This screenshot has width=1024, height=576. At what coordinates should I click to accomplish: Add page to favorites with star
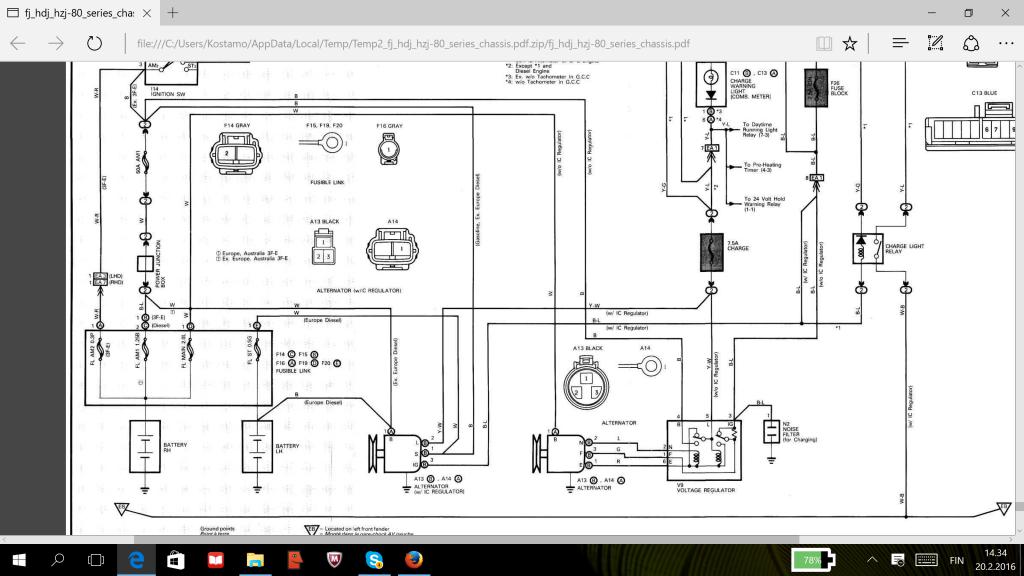(x=850, y=43)
